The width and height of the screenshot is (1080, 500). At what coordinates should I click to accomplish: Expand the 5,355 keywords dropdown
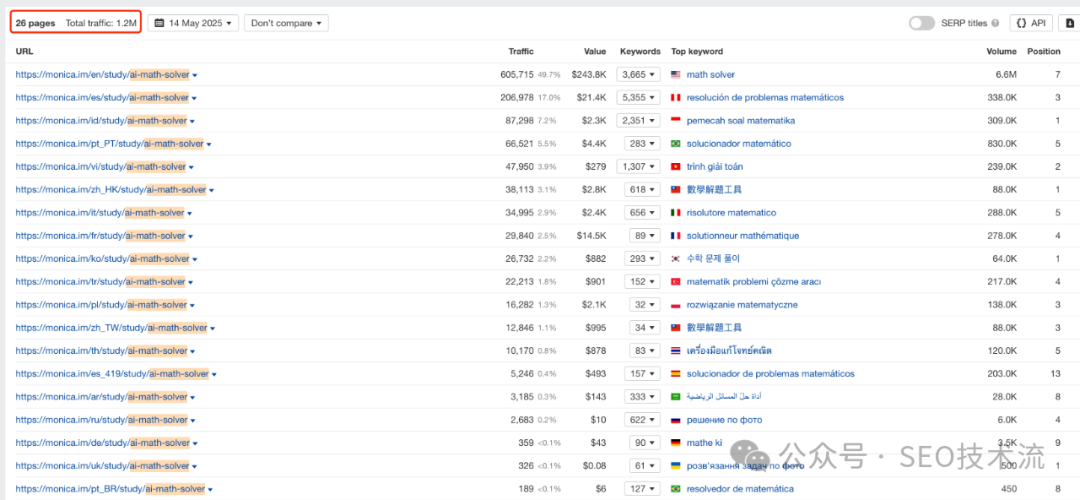(x=638, y=98)
